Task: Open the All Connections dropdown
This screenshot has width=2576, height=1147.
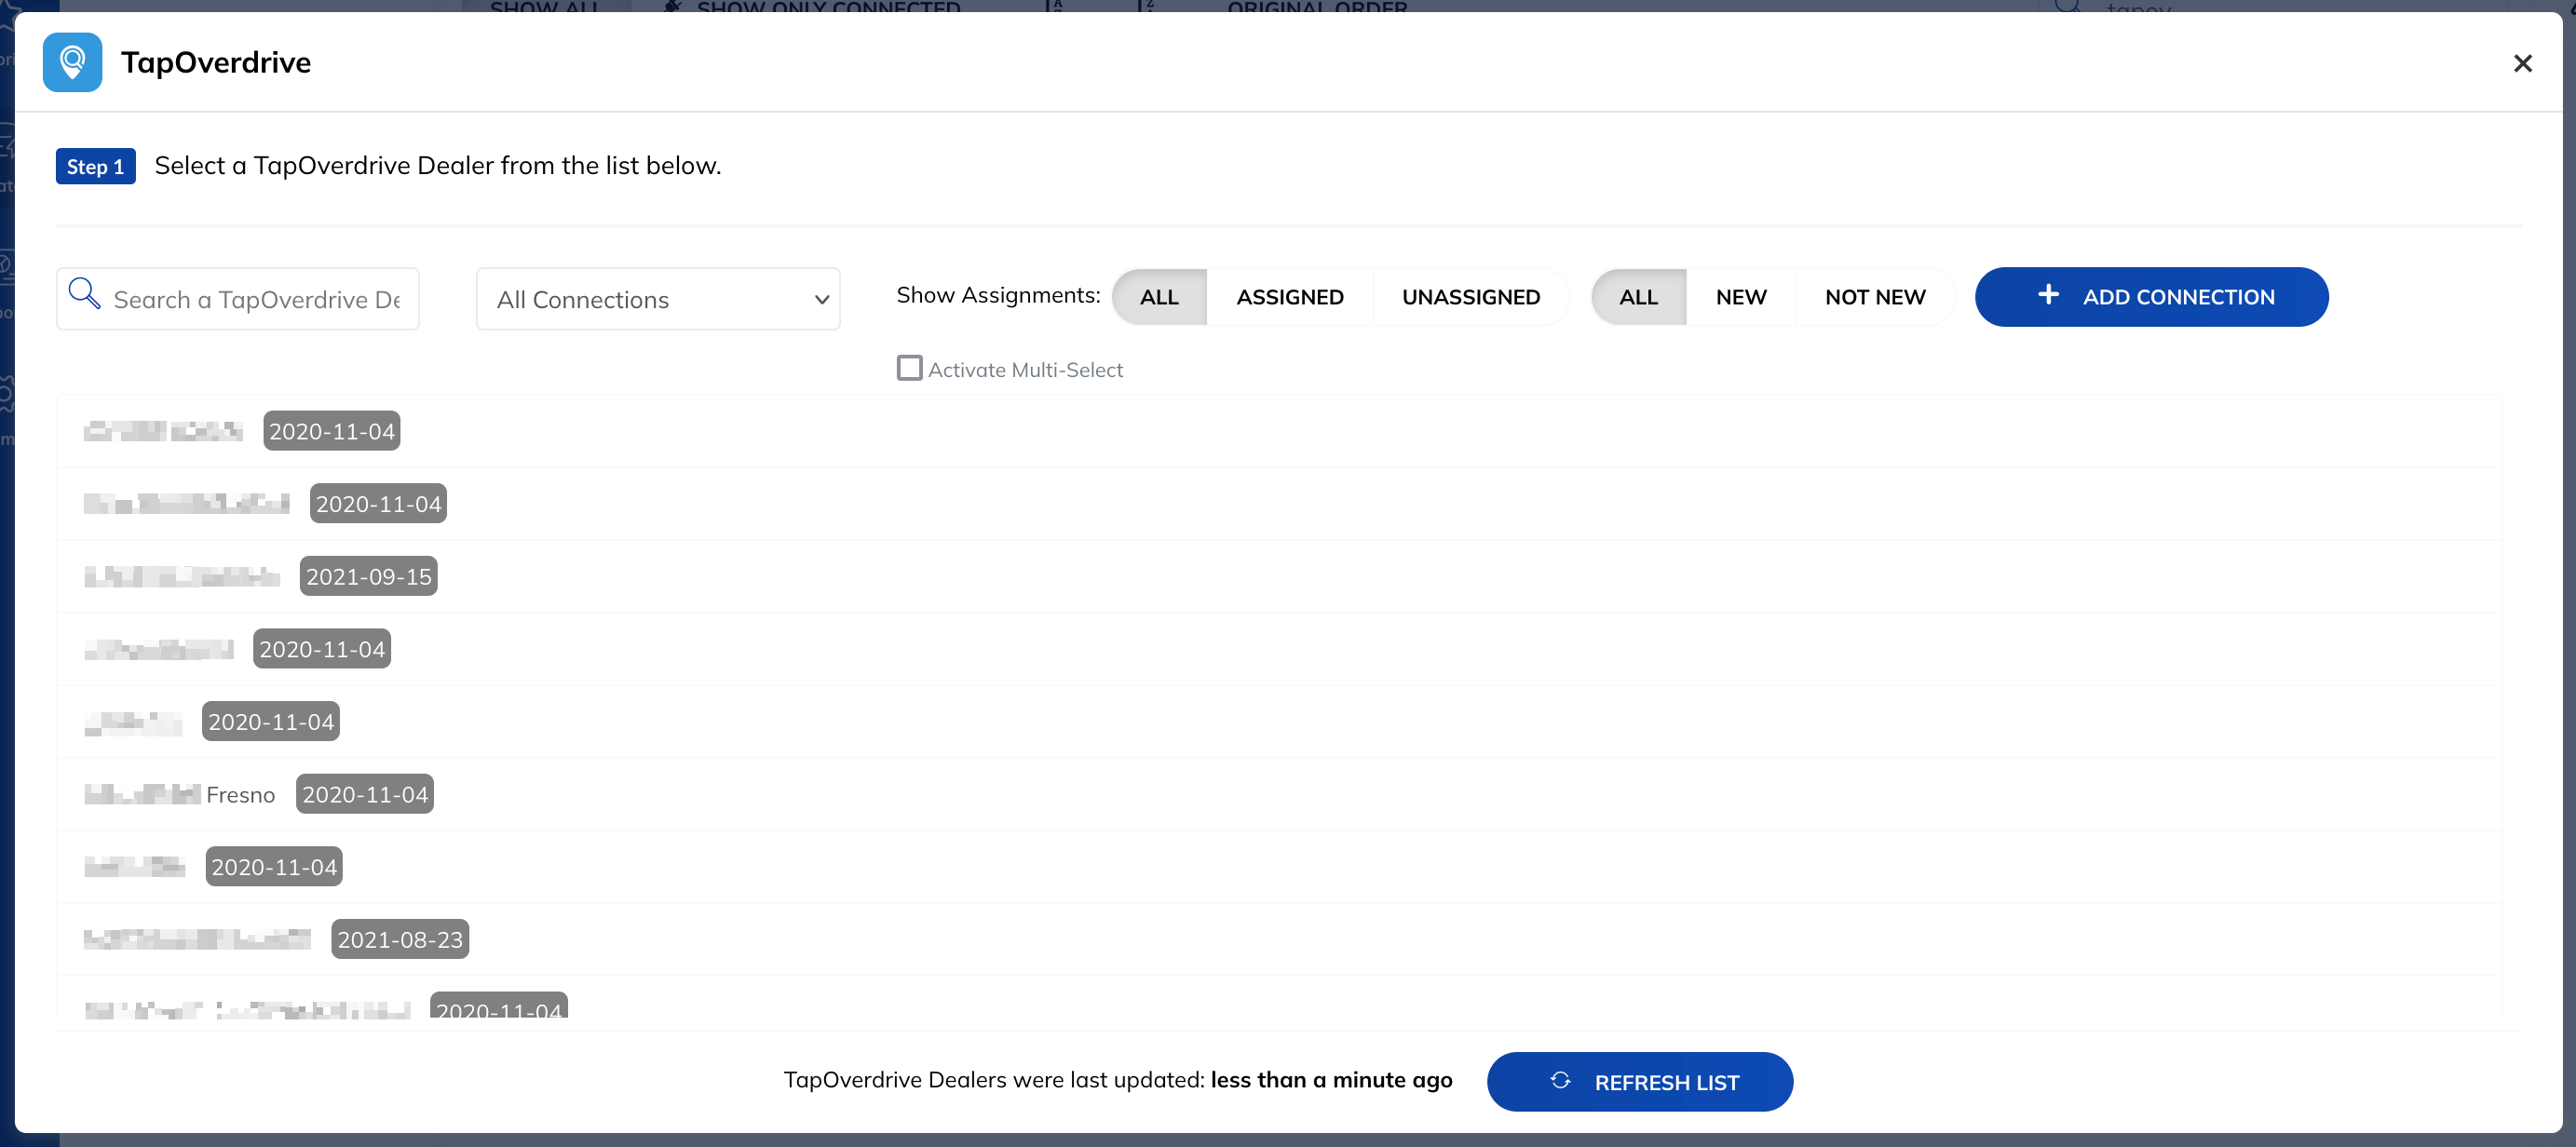Action: [x=658, y=299]
